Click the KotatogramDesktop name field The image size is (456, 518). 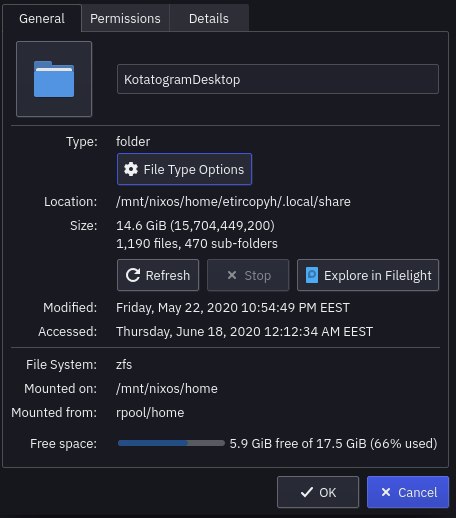coord(278,79)
